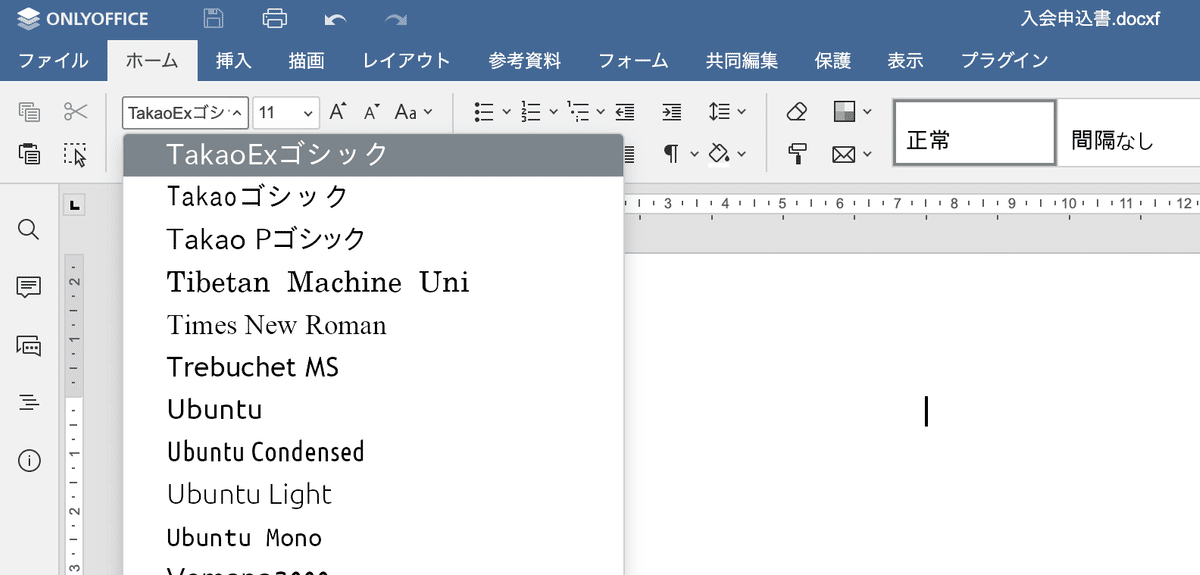Click the Paste clipboard icon
The width and height of the screenshot is (1200, 575).
coord(29,154)
